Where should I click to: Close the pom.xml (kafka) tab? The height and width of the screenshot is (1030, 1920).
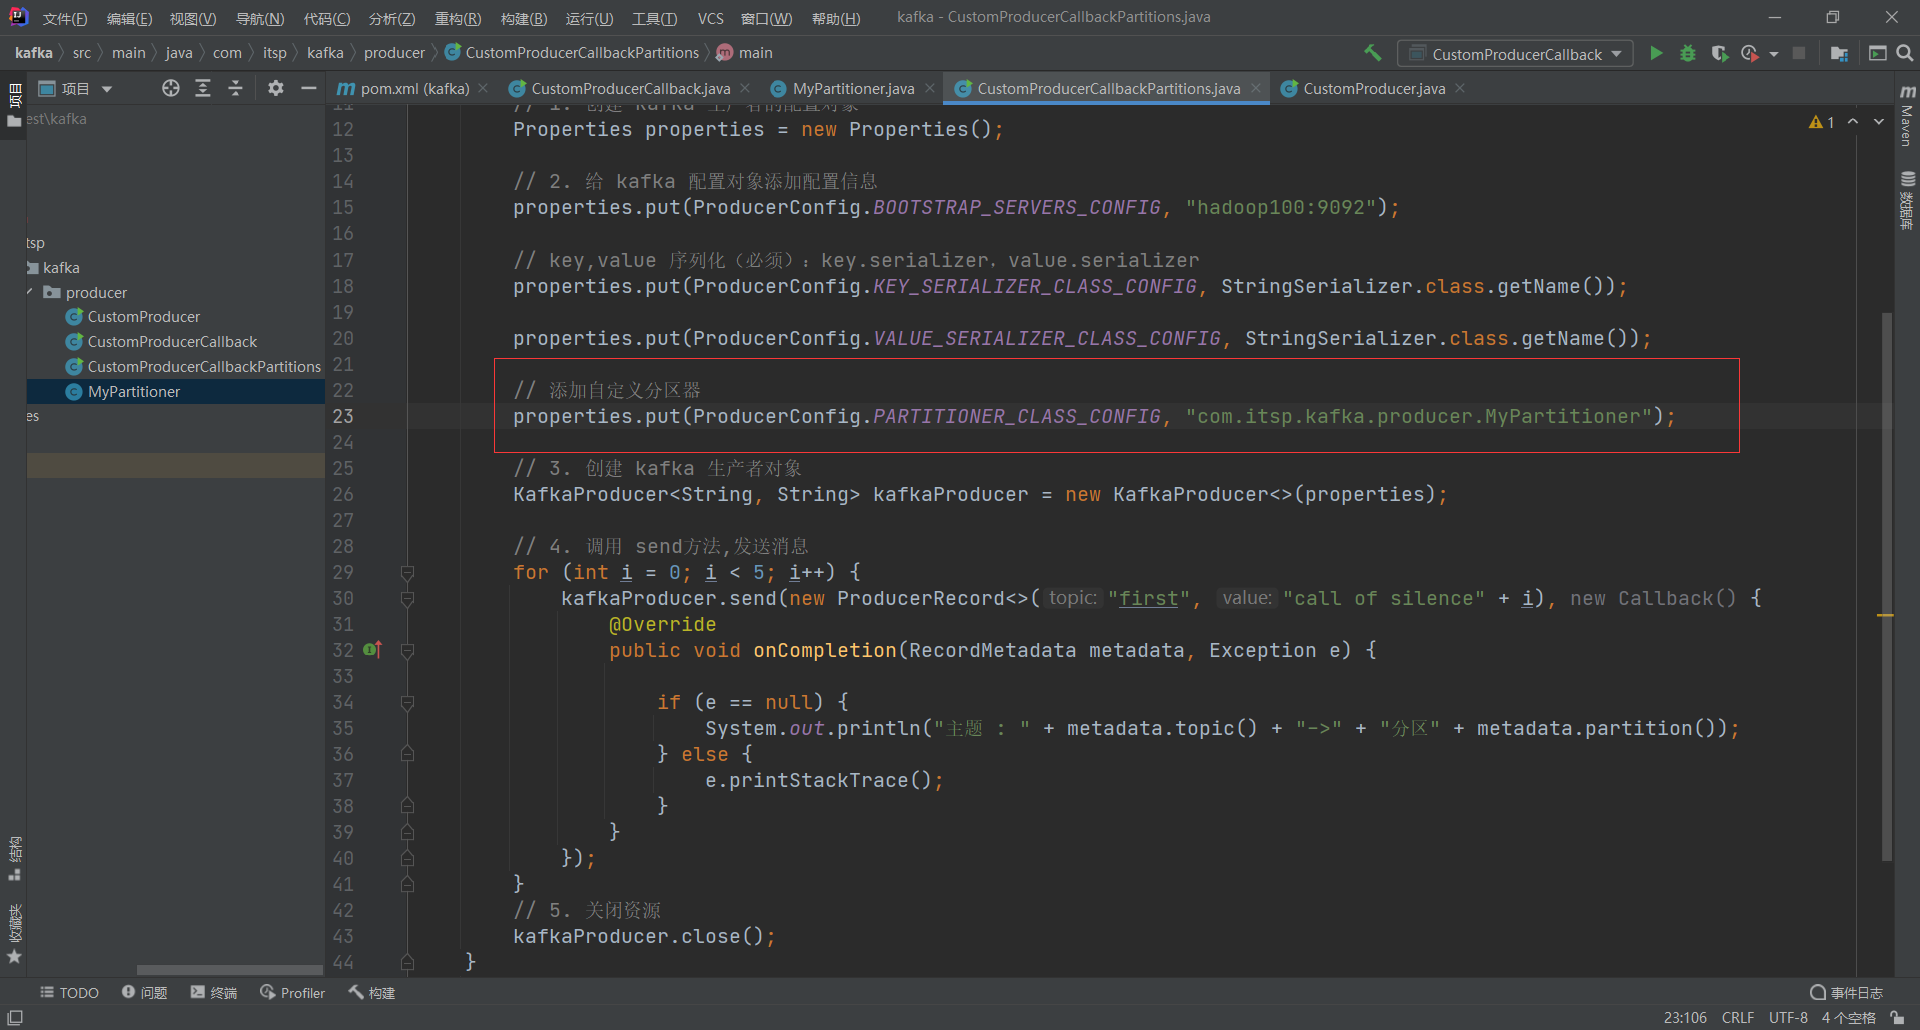(484, 88)
